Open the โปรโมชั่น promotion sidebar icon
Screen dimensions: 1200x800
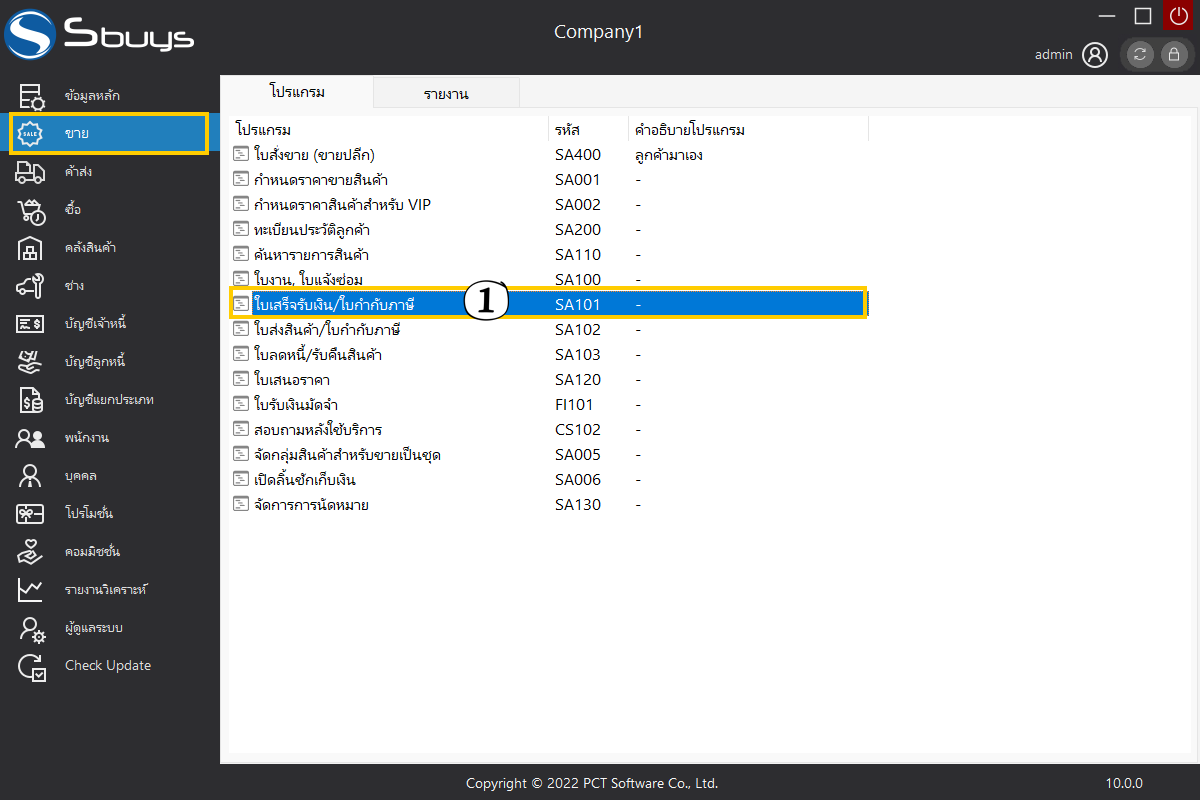pos(31,514)
